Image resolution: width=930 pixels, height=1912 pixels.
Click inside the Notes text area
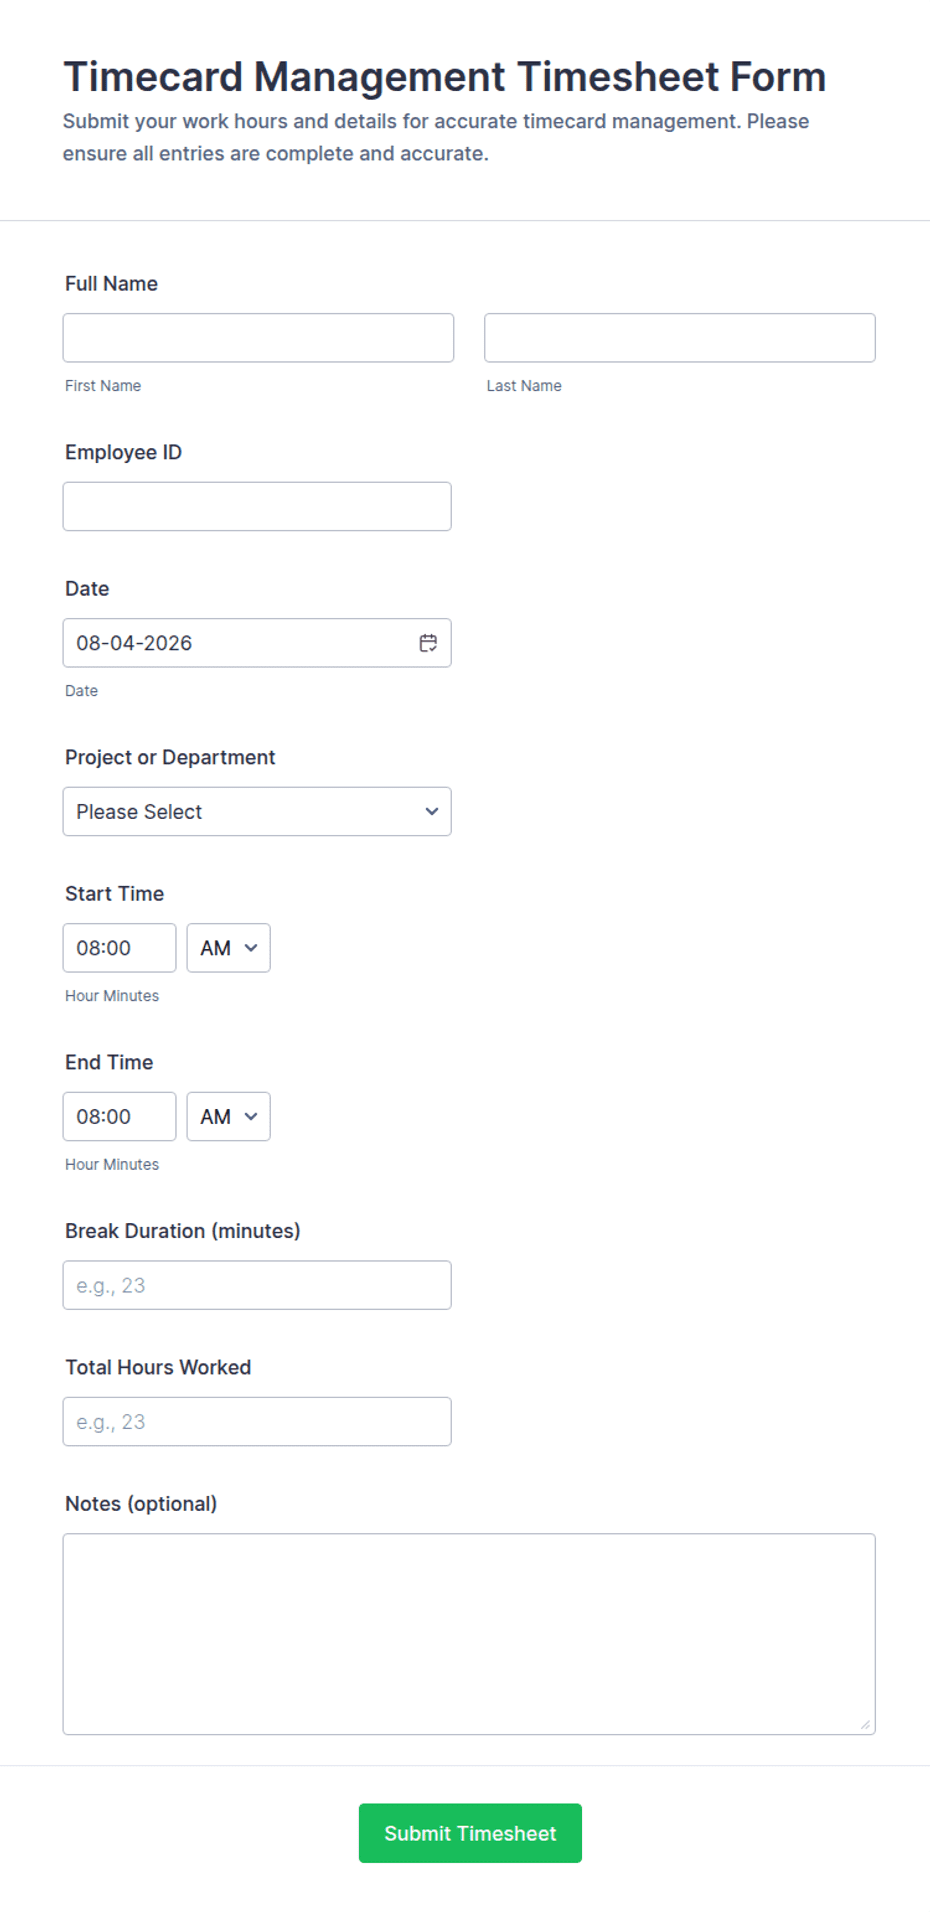469,1634
